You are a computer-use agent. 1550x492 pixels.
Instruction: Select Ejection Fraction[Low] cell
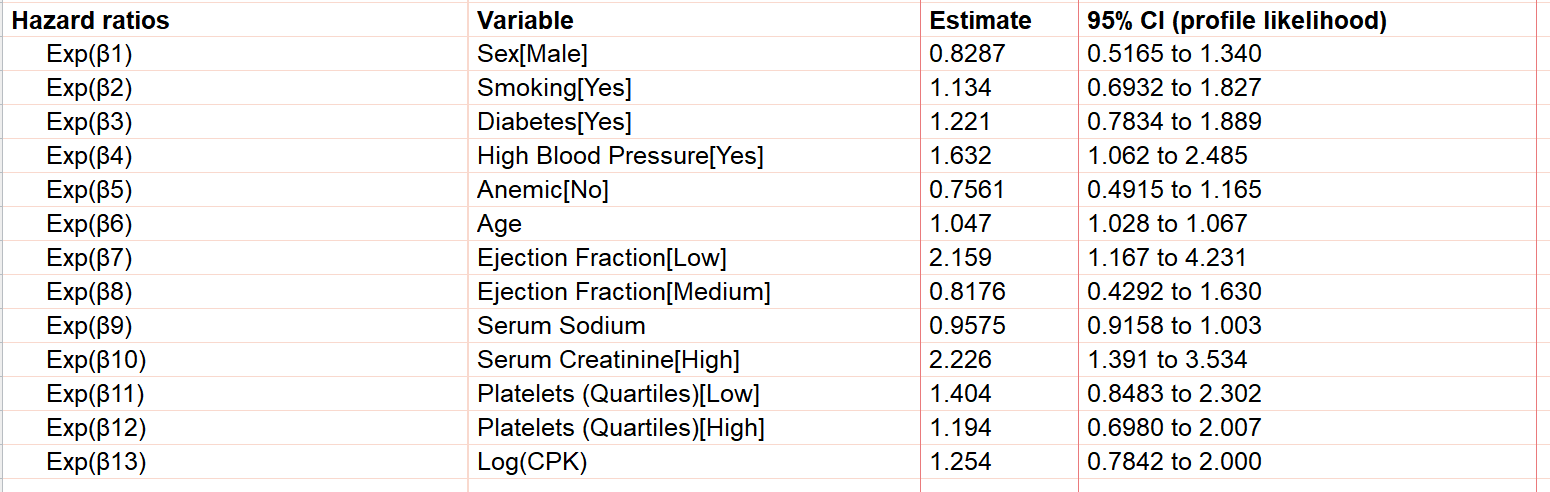[x=601, y=258]
